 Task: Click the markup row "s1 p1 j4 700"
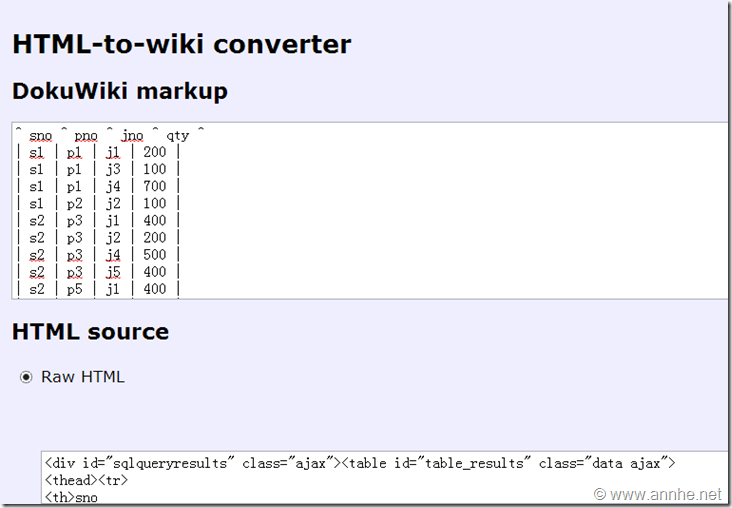[x=98, y=186]
